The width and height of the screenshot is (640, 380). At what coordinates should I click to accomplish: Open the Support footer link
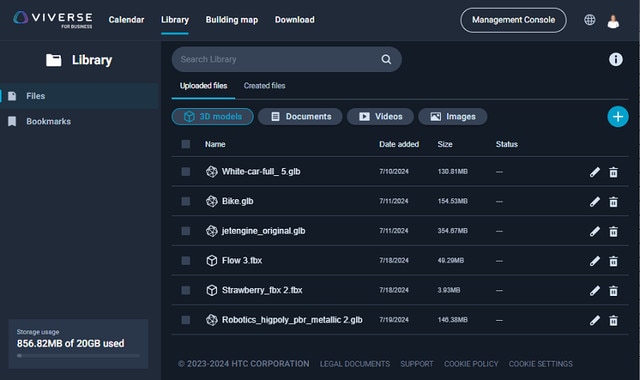417,364
